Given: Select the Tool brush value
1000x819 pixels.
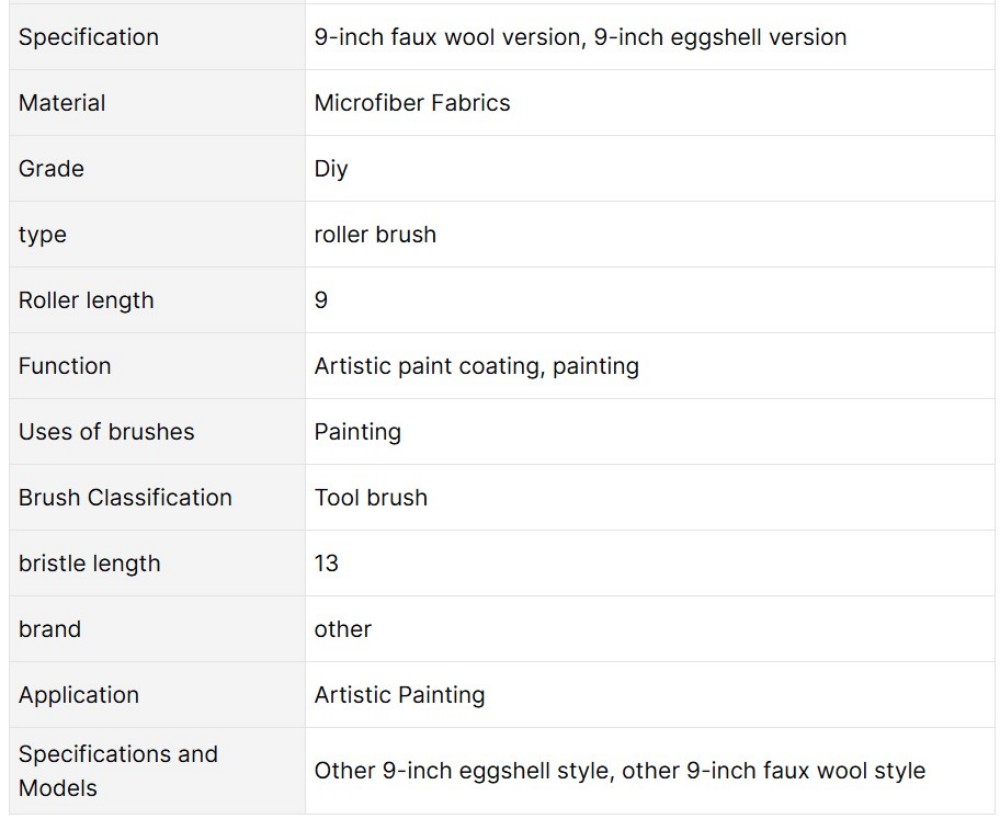Looking at the screenshot, I should 371,497.
